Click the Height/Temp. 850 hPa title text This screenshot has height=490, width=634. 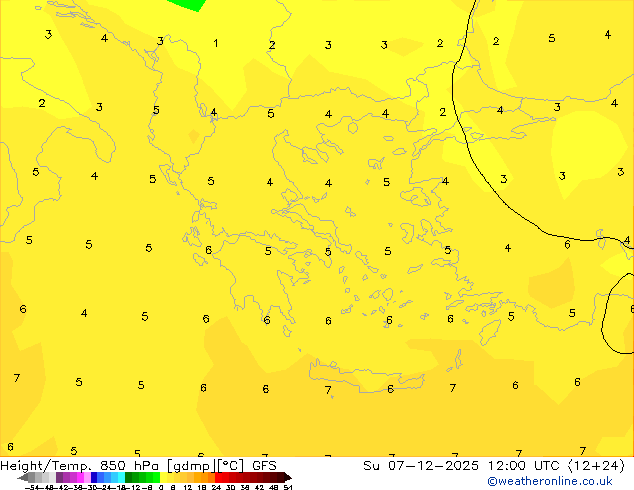(x=82, y=465)
